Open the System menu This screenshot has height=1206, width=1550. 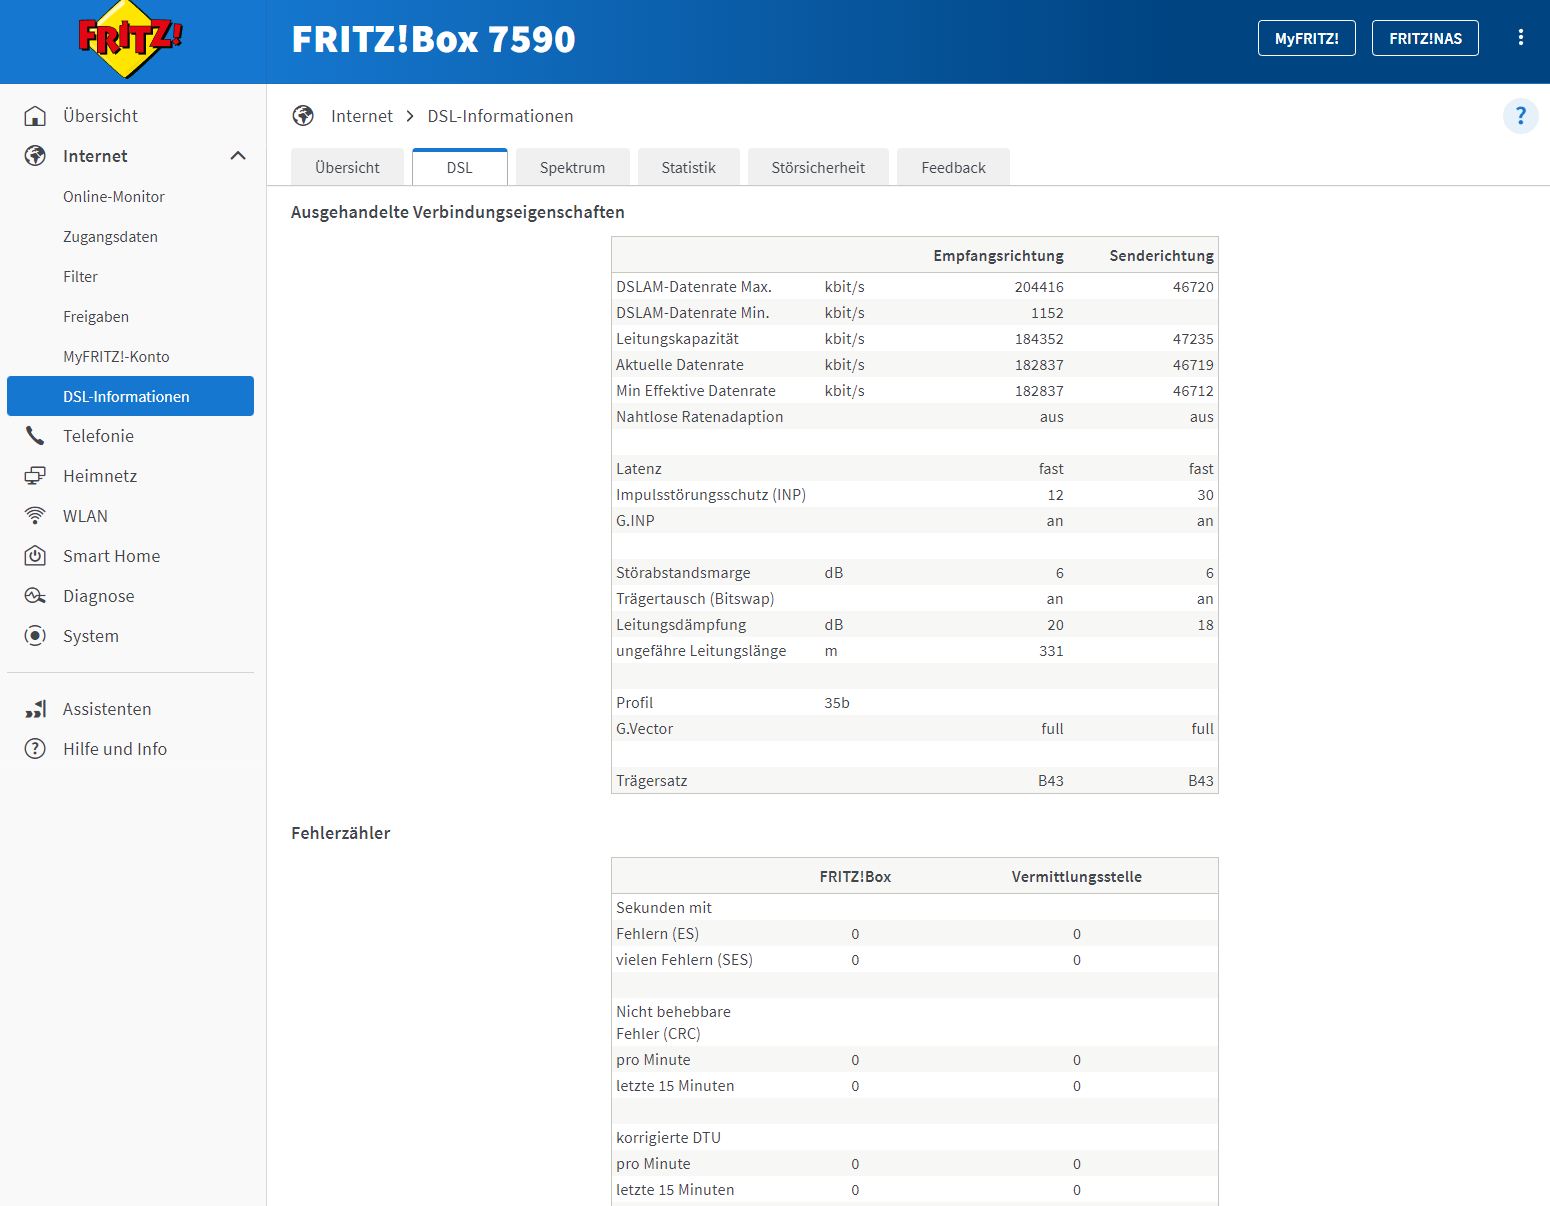point(130,636)
